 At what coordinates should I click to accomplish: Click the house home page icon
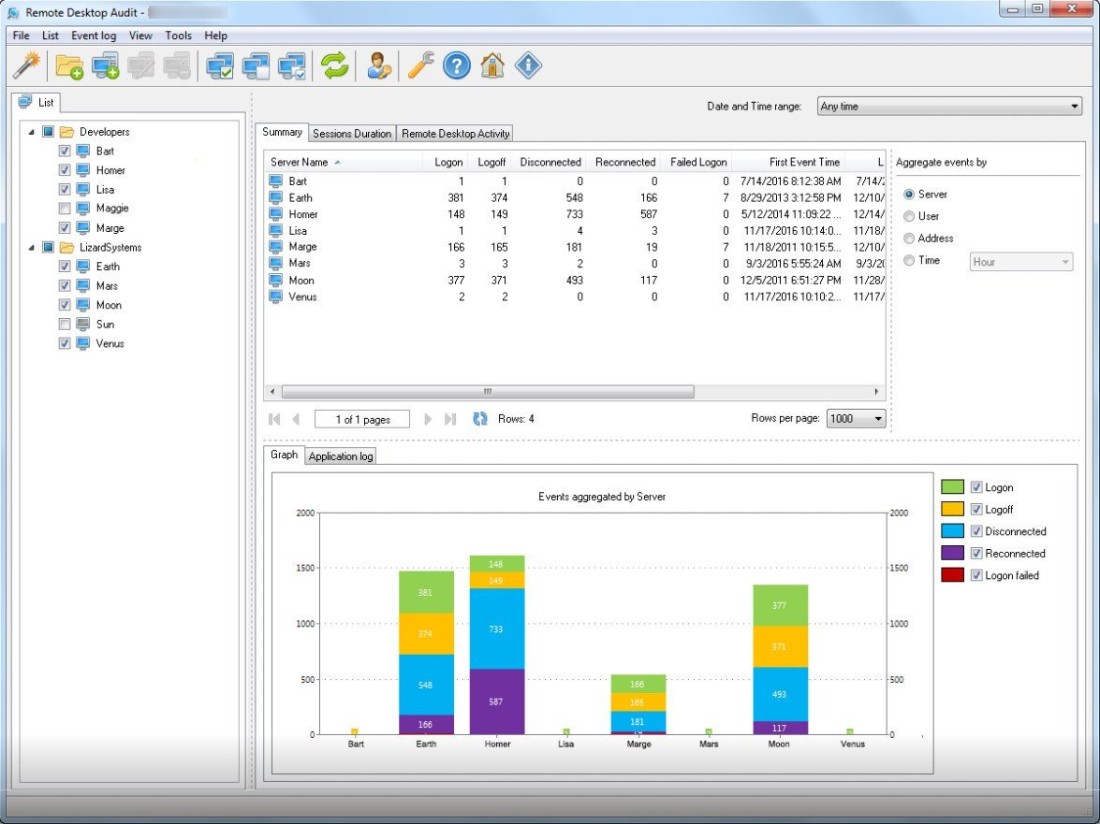point(492,66)
